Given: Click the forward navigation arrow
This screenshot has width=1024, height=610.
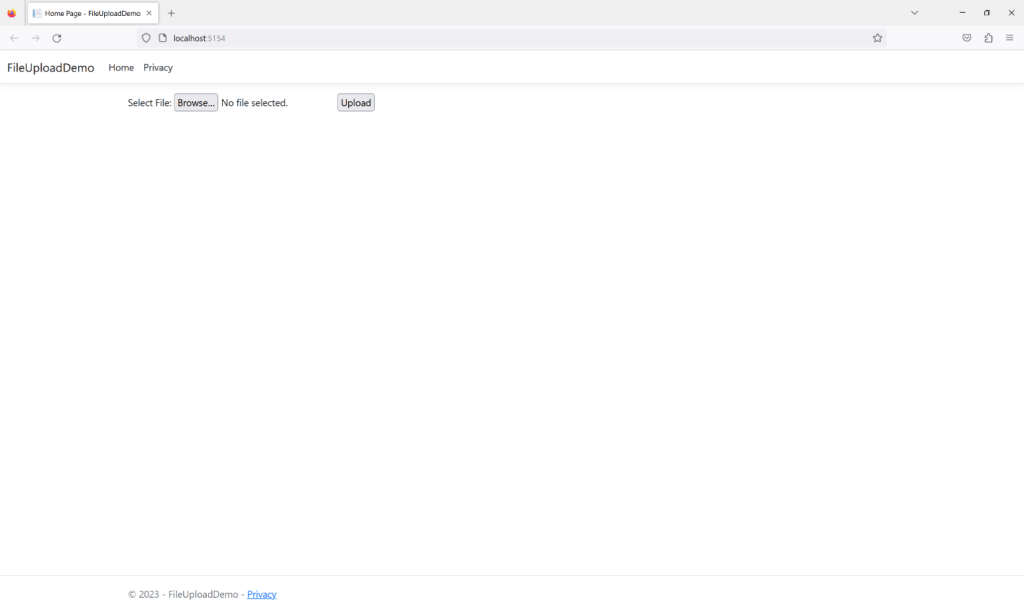Looking at the screenshot, I should (35, 38).
